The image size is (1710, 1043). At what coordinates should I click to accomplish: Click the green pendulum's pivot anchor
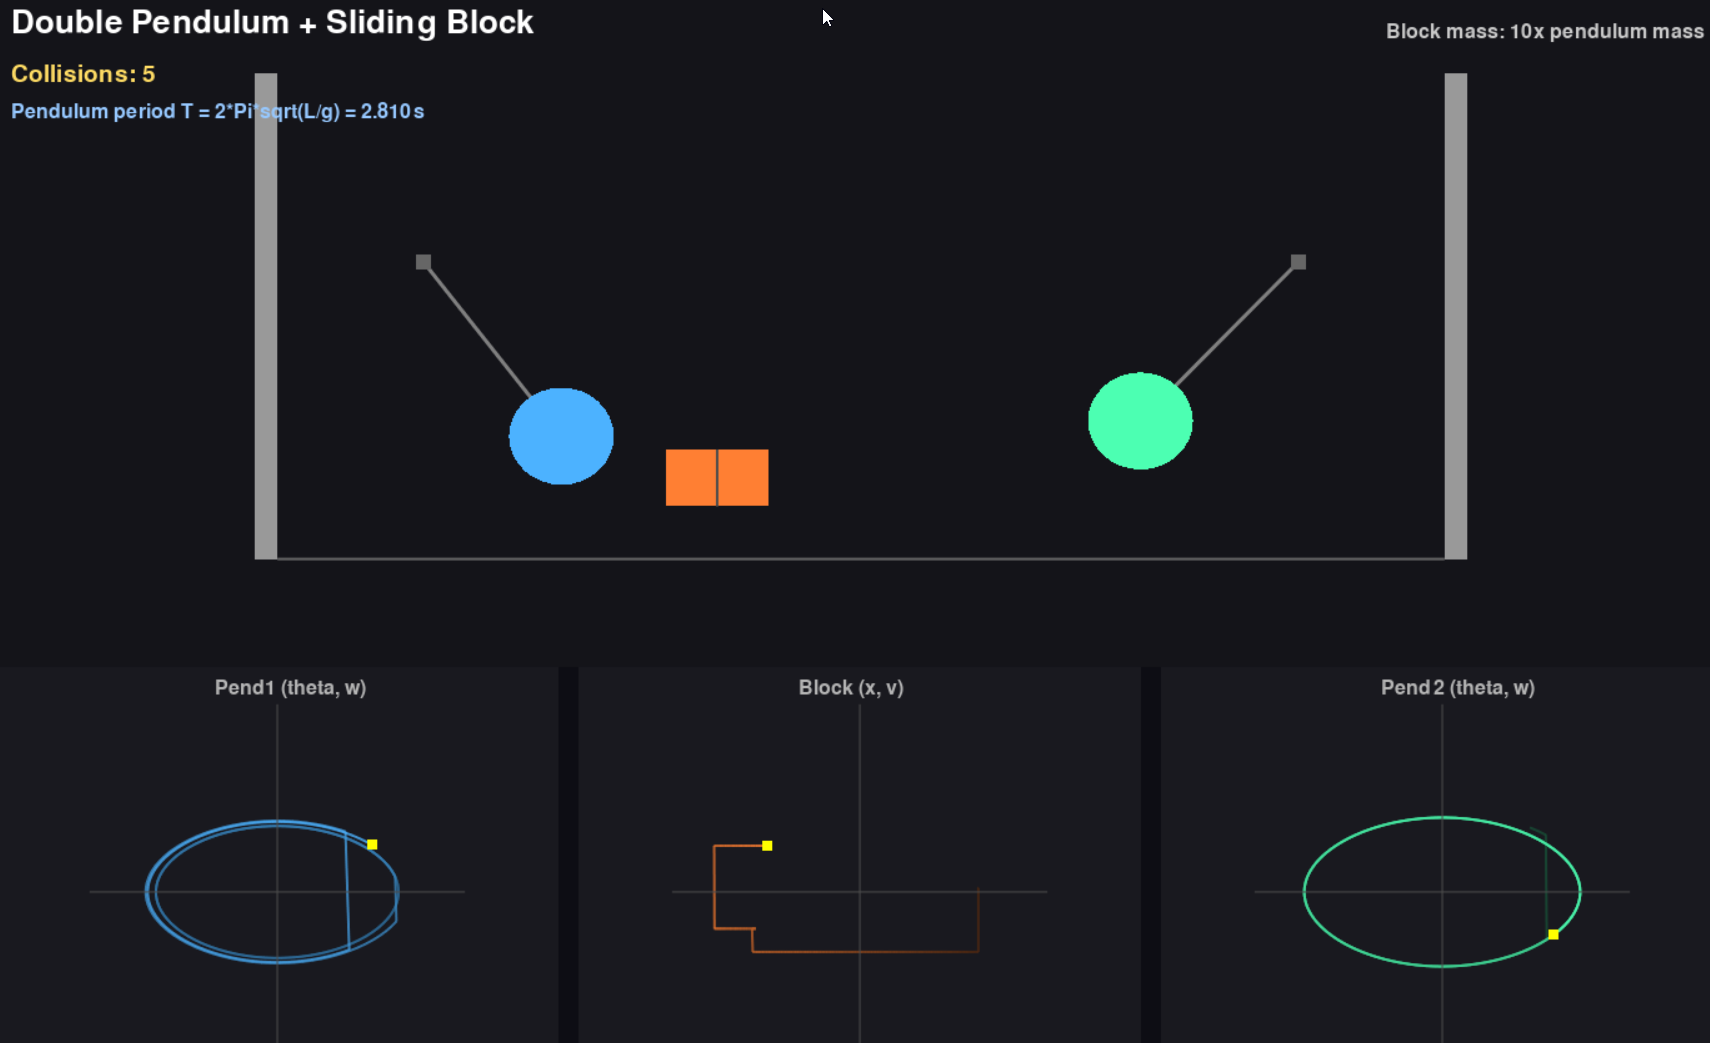1297,261
